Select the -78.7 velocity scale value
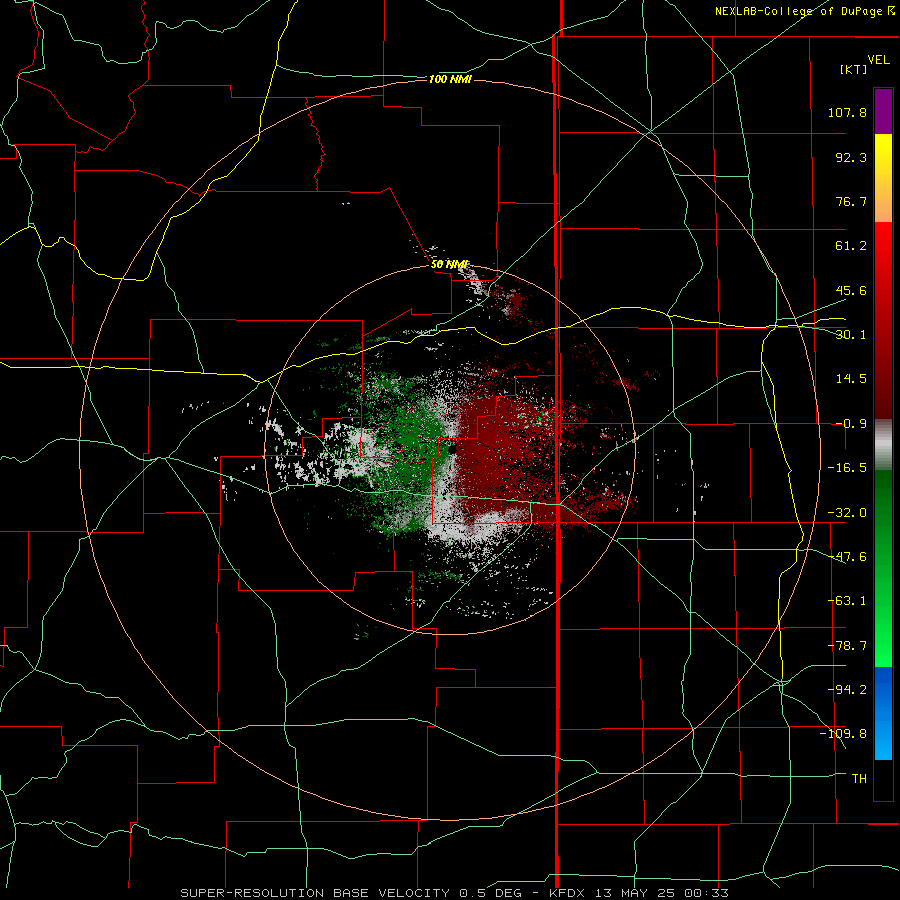900x900 pixels. pyautogui.click(x=847, y=646)
